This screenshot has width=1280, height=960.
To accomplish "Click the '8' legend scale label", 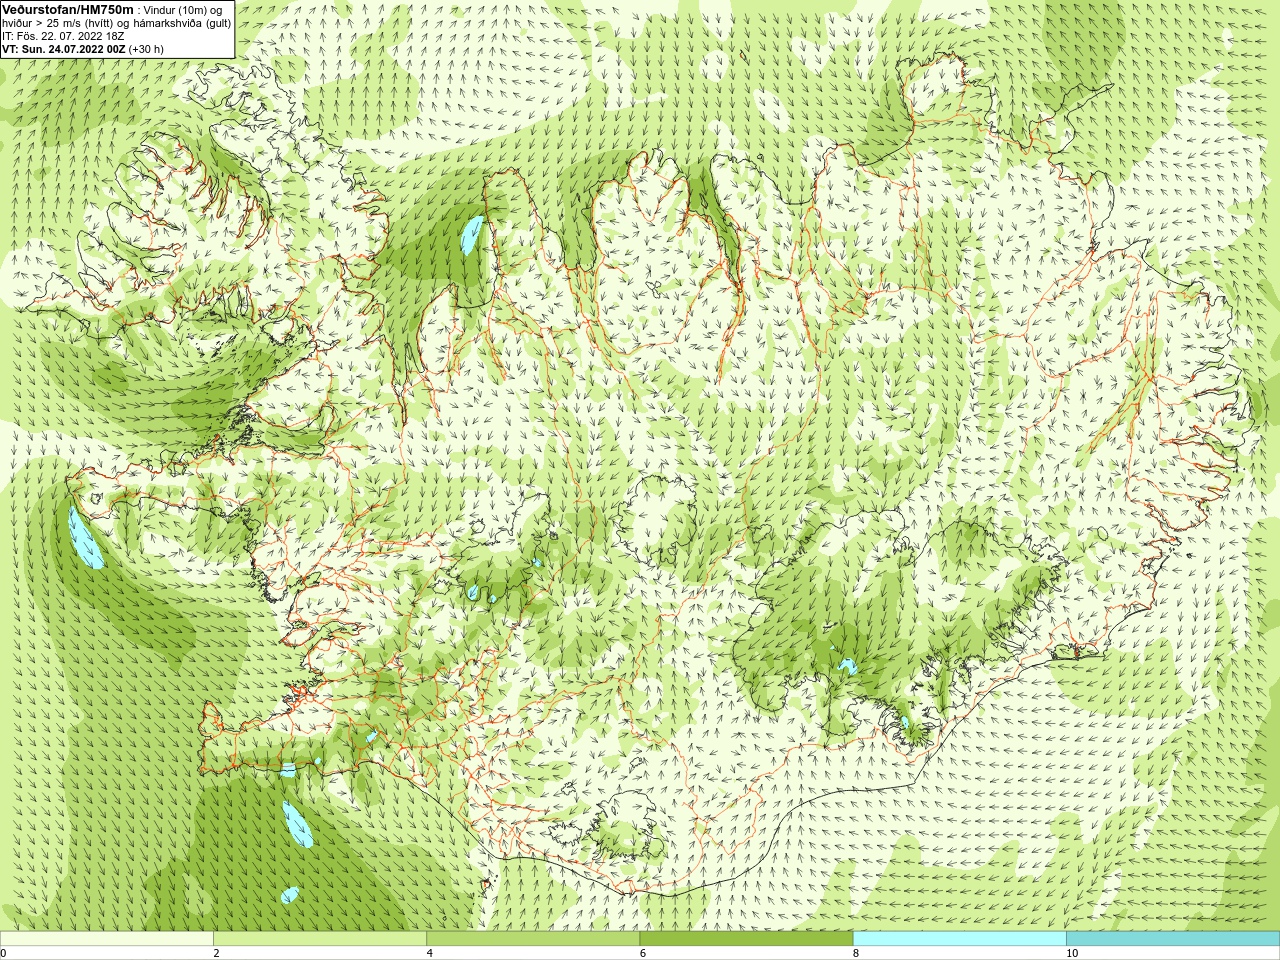I will (x=855, y=953).
